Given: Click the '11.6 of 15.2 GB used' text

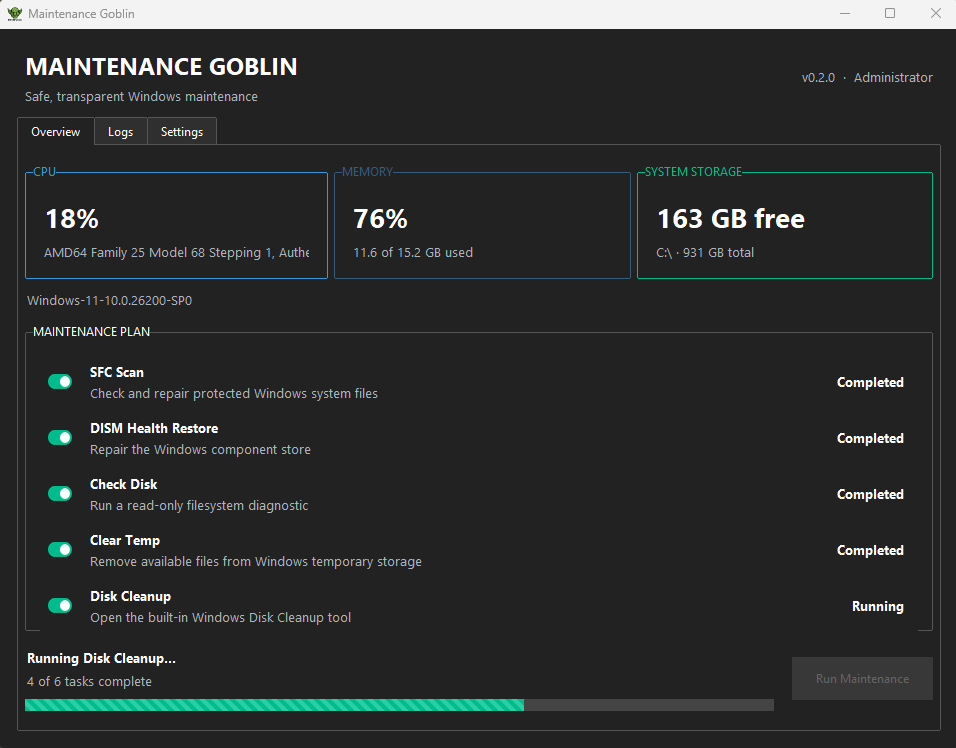Looking at the screenshot, I should 413,252.
